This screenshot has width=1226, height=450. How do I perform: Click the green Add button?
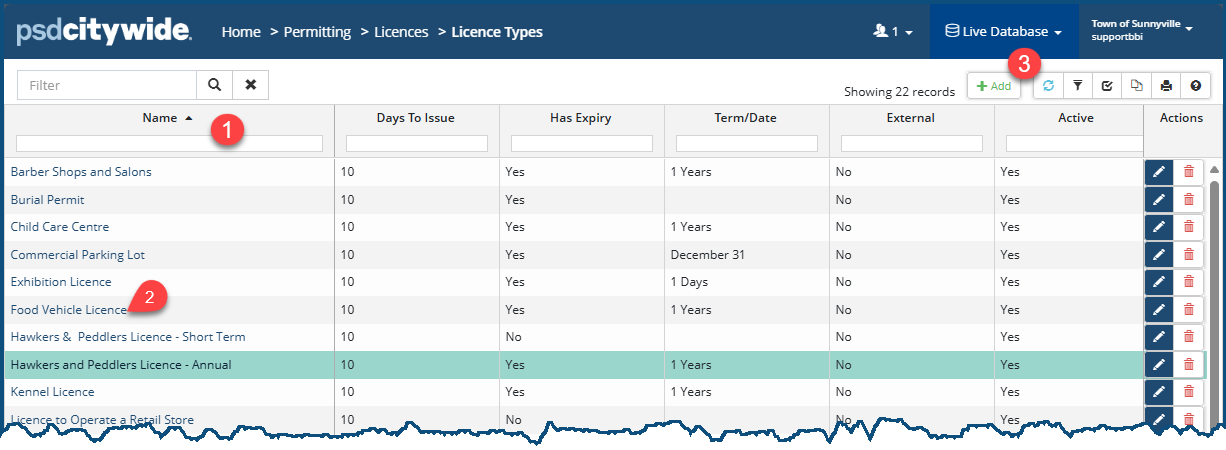point(993,86)
